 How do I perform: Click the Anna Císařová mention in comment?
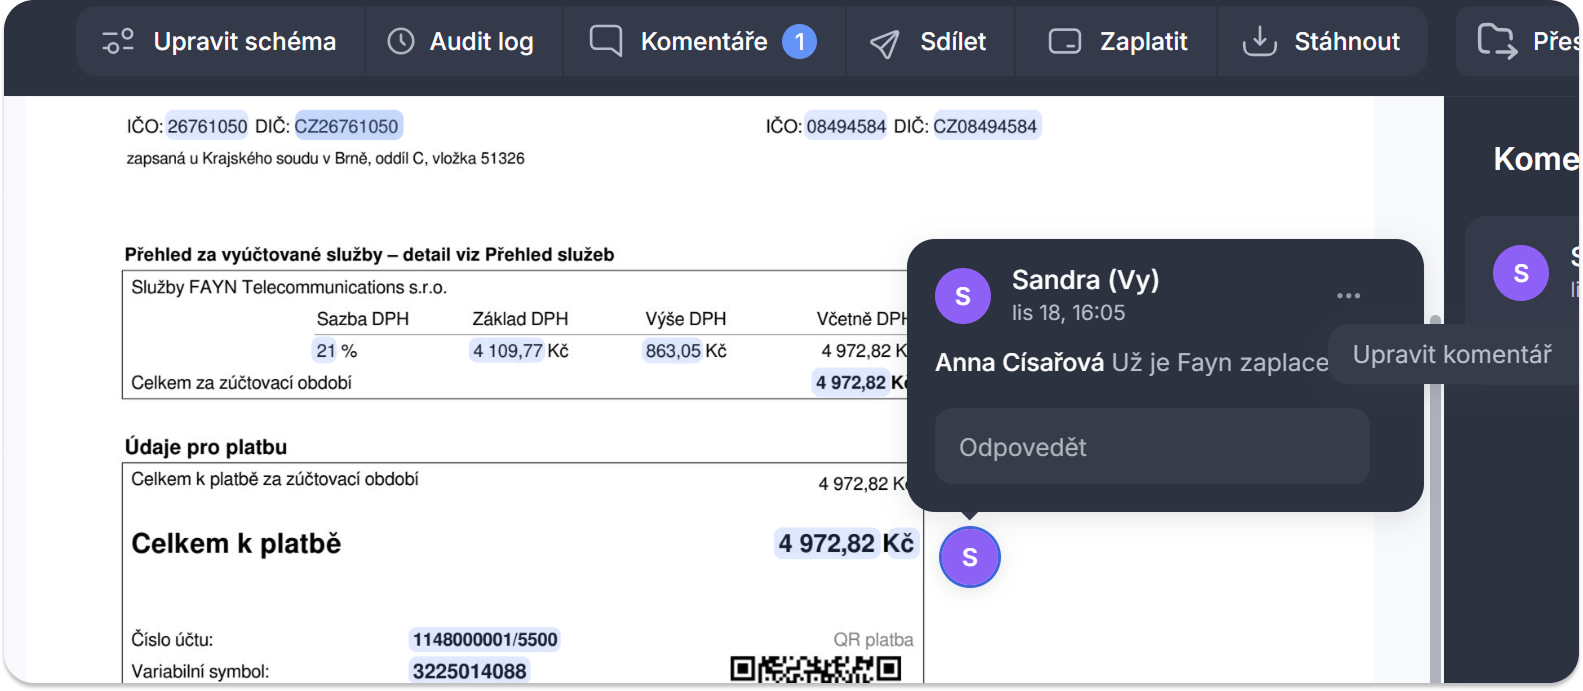pyautogui.click(x=1019, y=363)
